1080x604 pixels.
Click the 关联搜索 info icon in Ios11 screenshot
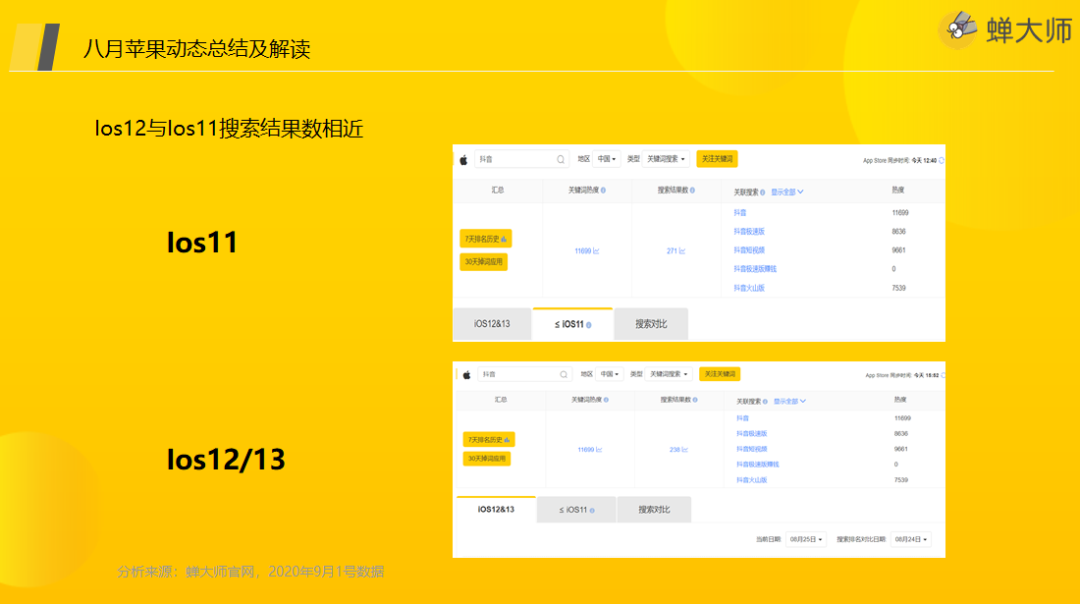(x=762, y=193)
